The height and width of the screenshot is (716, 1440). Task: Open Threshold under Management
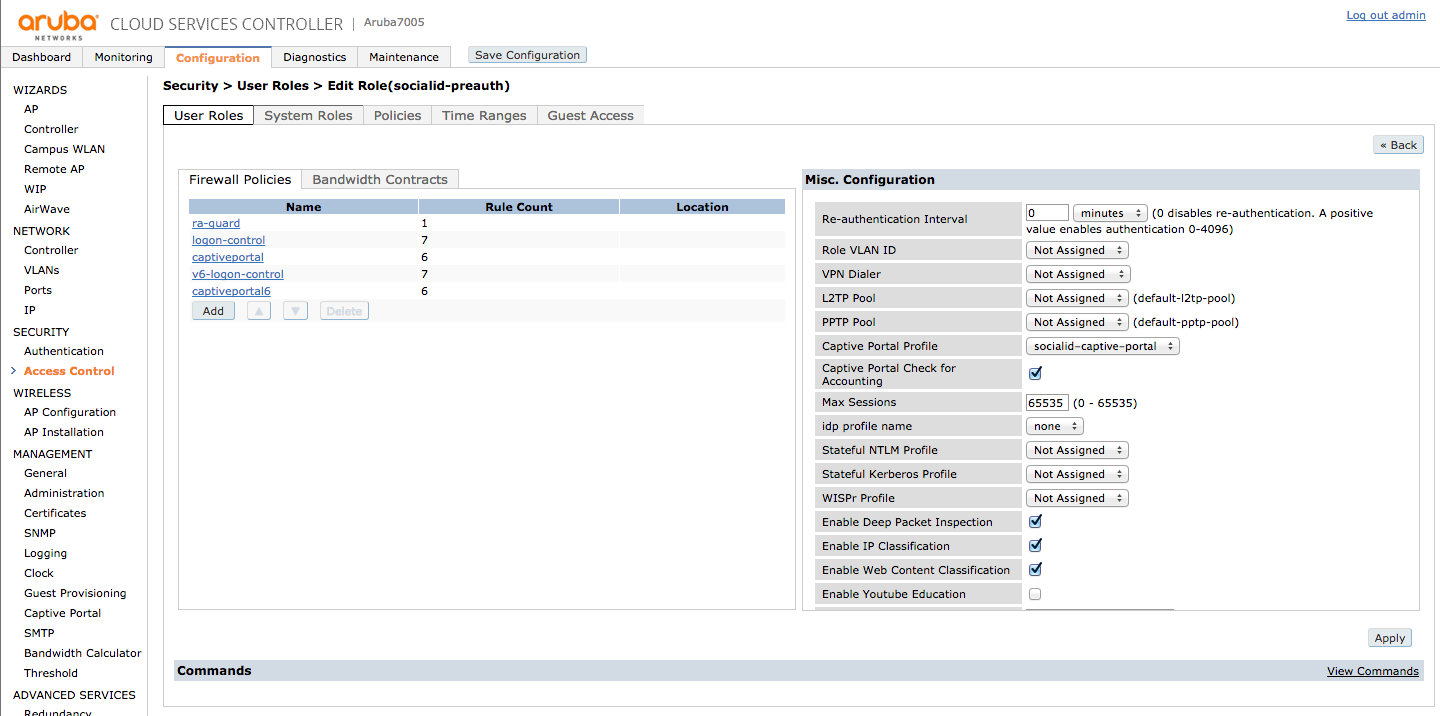(x=51, y=673)
